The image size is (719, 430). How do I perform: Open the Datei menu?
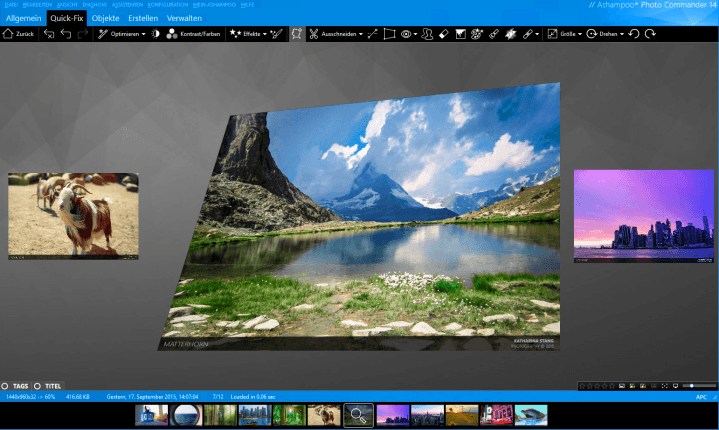click(11, 5)
